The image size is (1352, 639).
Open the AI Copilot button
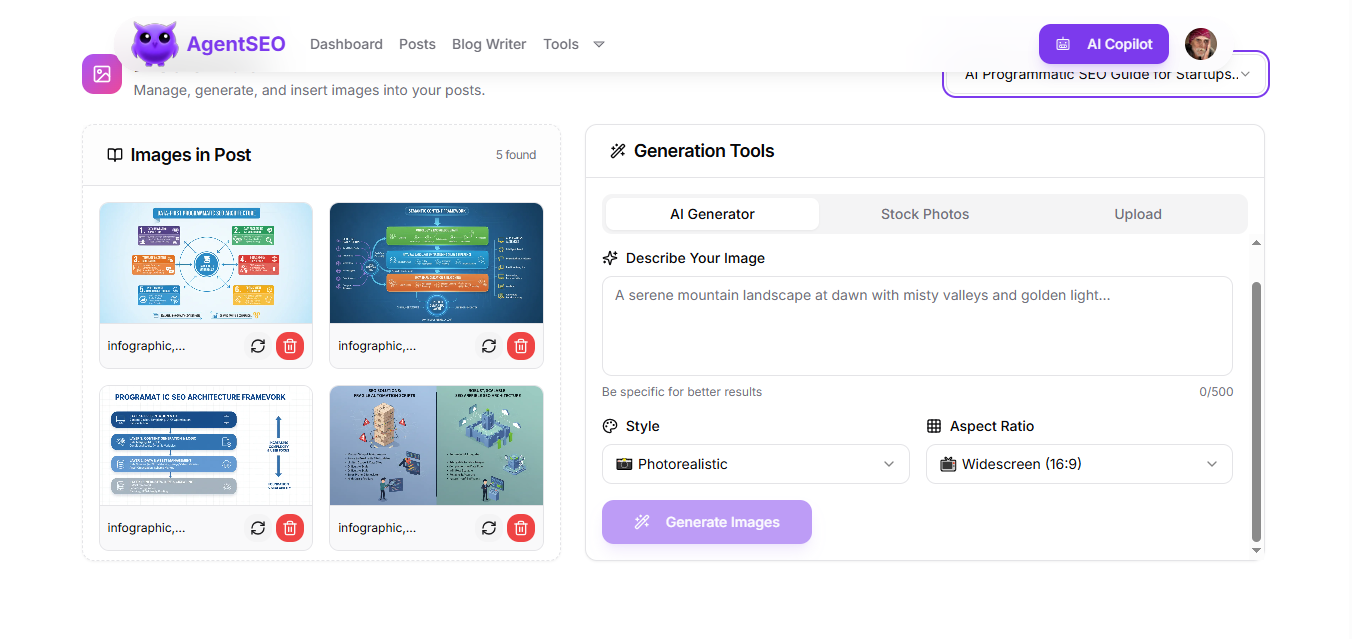(x=1103, y=44)
